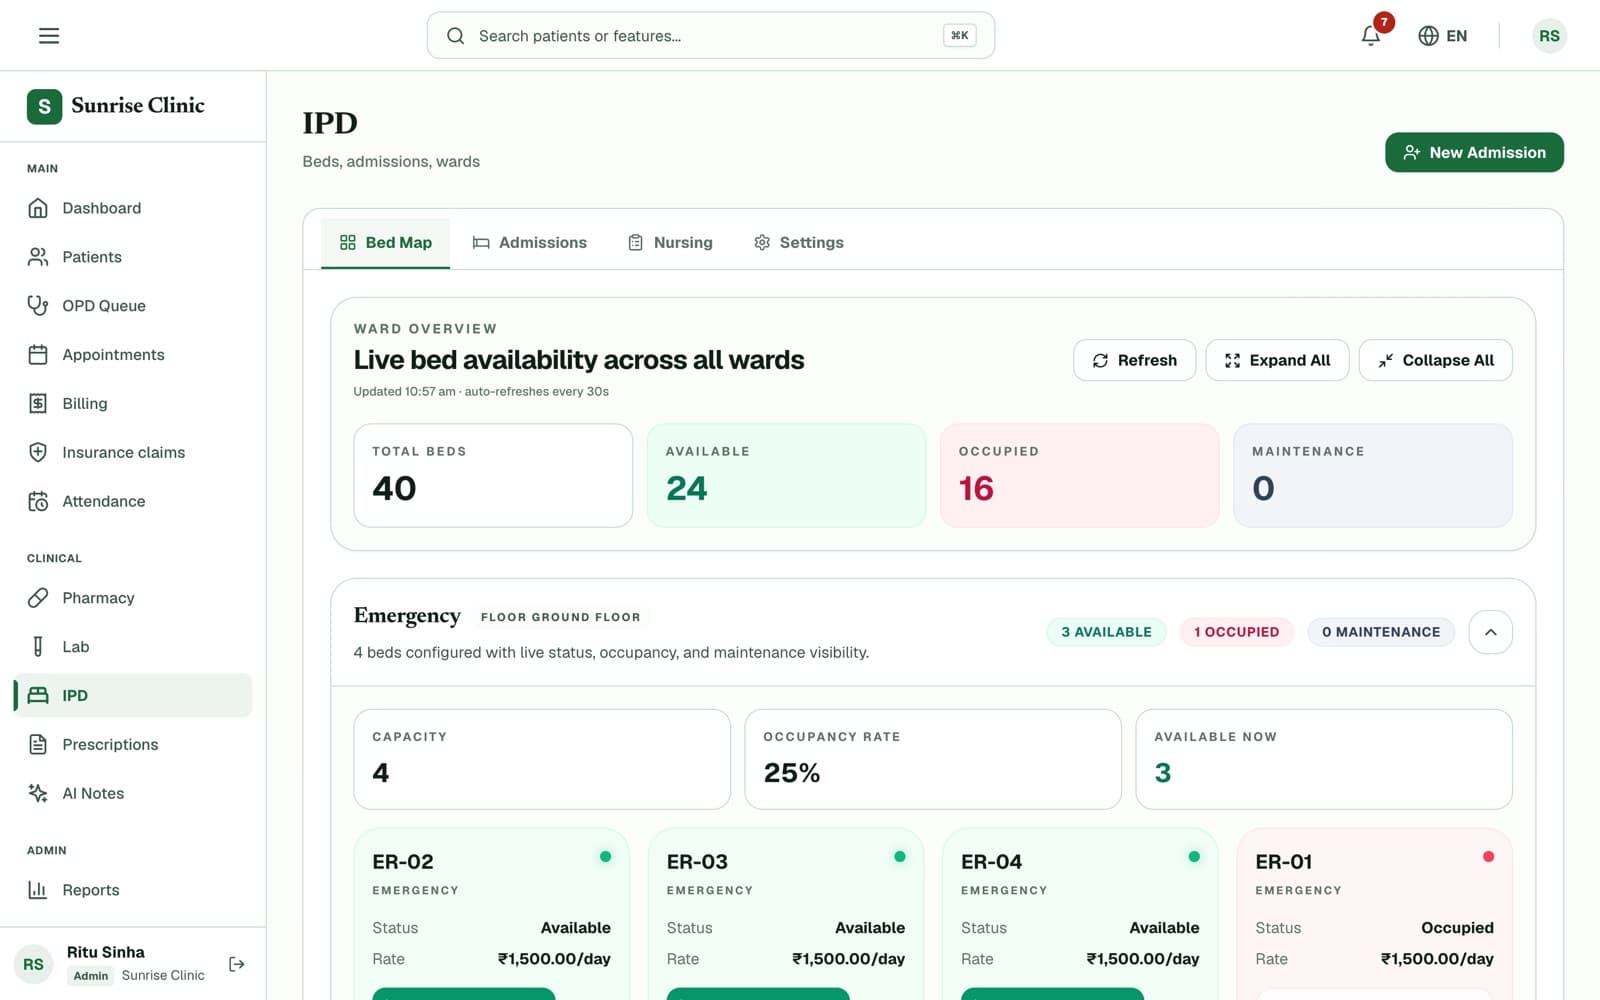Open occupied bed ER-01 title
This screenshot has height=1000, width=1600.
pos(1284,862)
